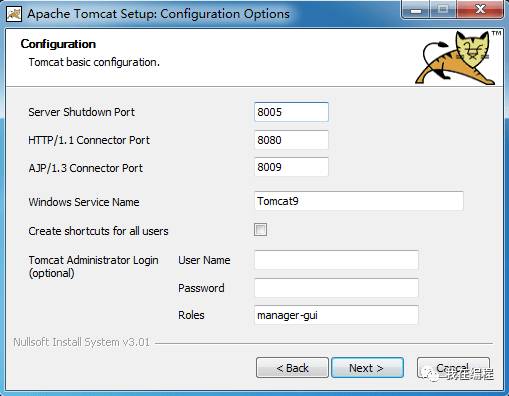Edit the Roles field containing manager-gui

(336, 315)
